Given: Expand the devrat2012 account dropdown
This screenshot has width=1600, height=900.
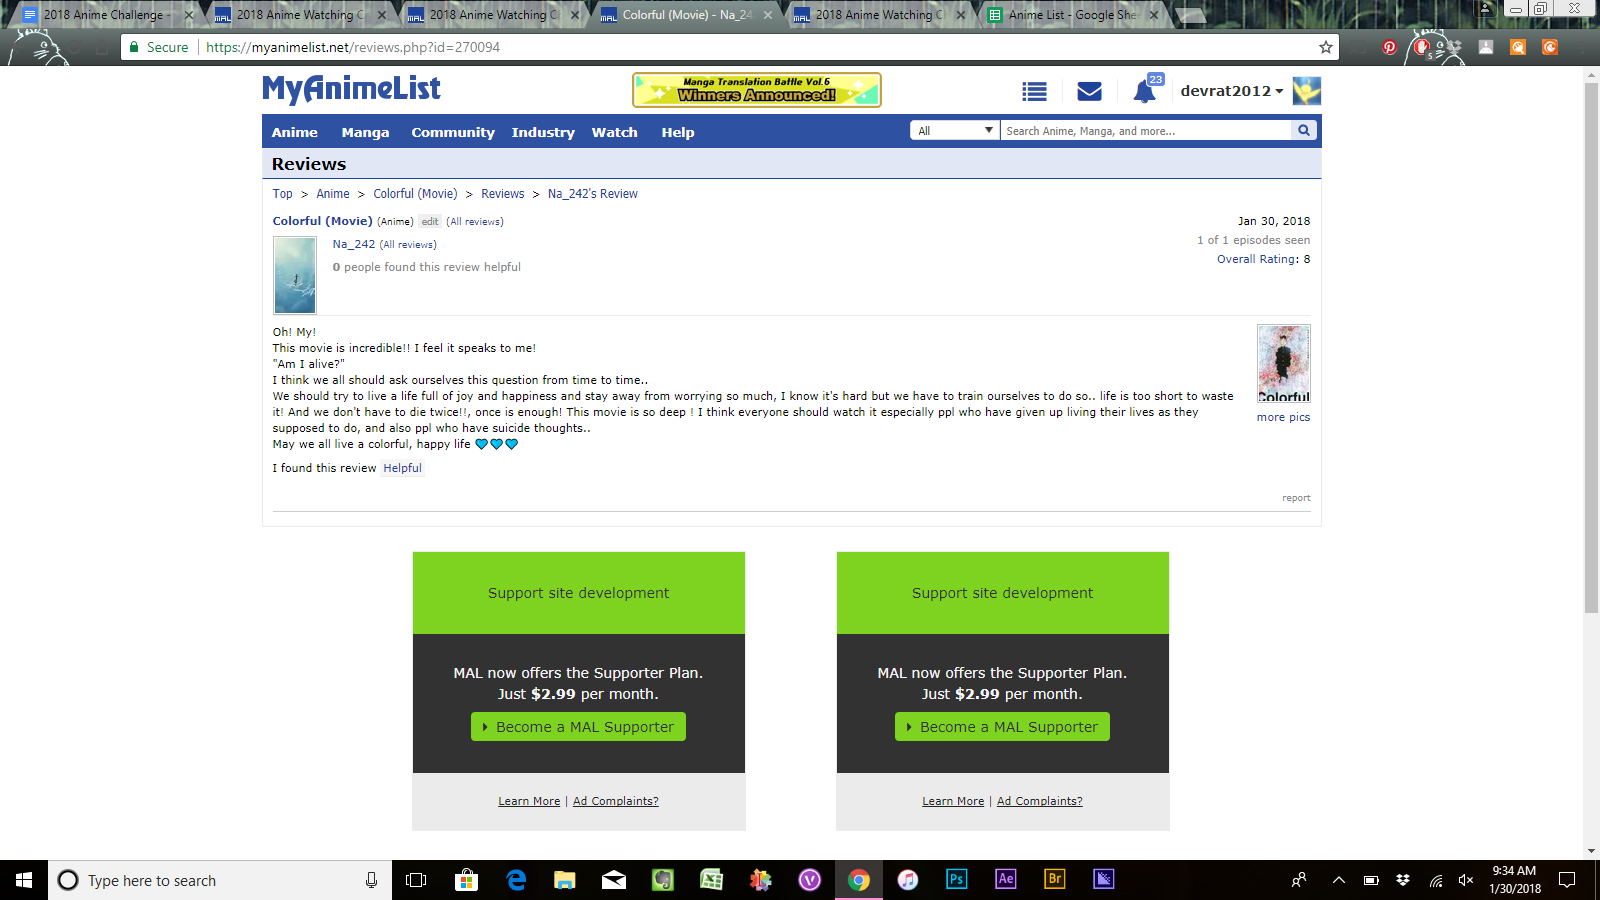Looking at the screenshot, I should pos(1232,91).
